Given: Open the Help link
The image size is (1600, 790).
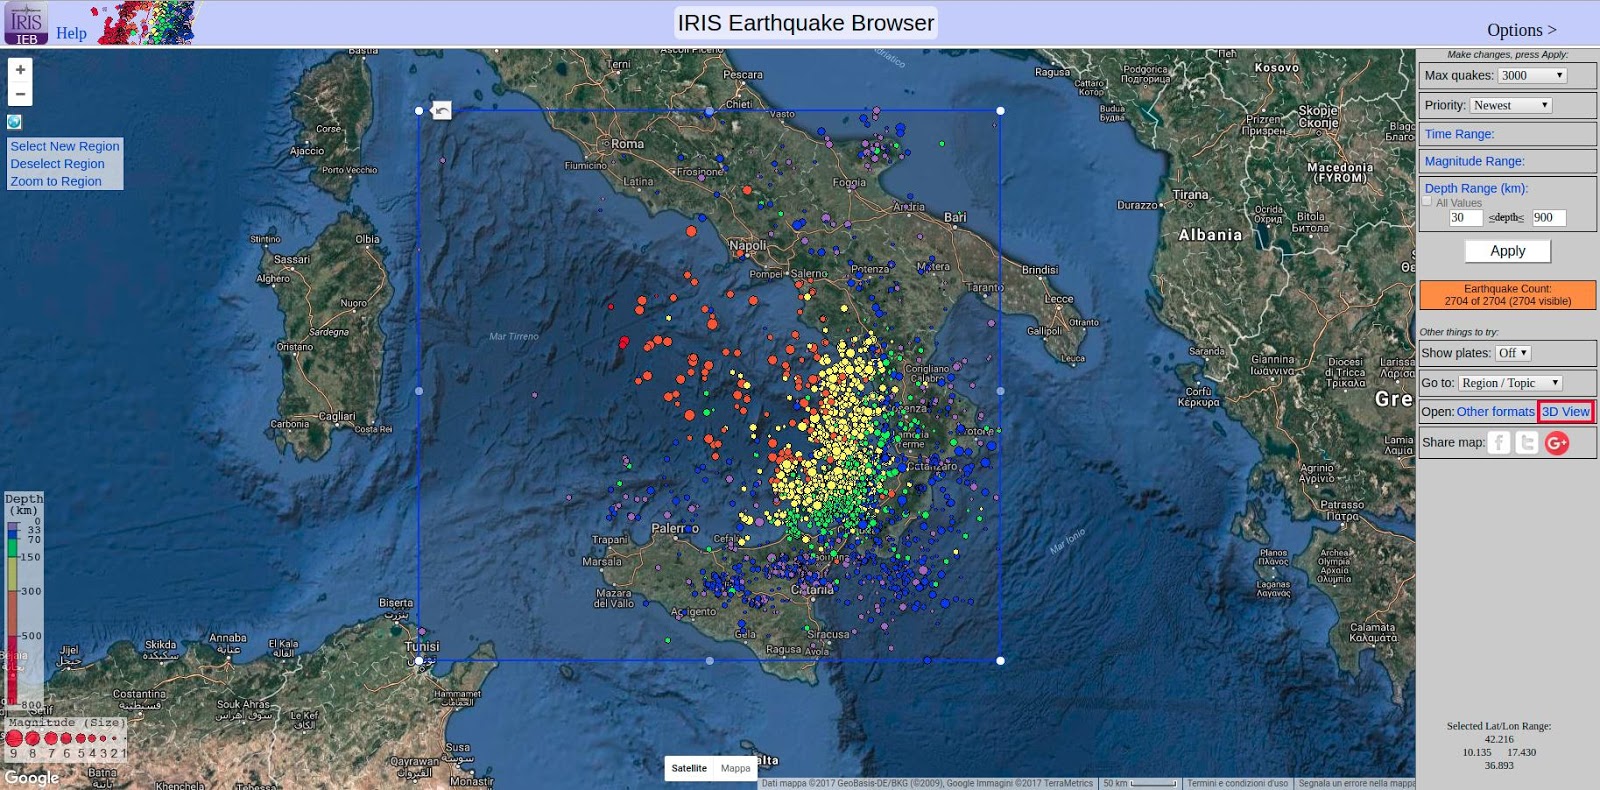Looking at the screenshot, I should click(71, 33).
